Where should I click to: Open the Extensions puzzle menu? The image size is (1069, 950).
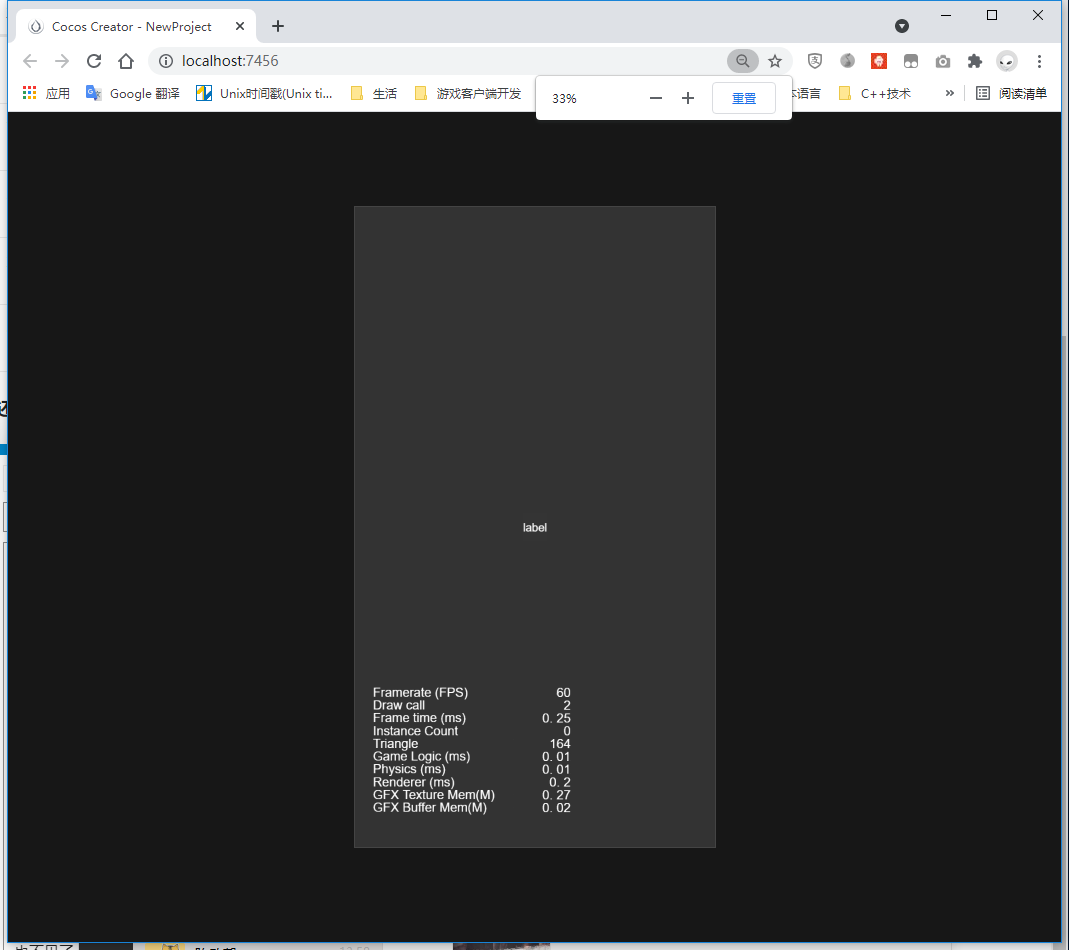tap(975, 61)
